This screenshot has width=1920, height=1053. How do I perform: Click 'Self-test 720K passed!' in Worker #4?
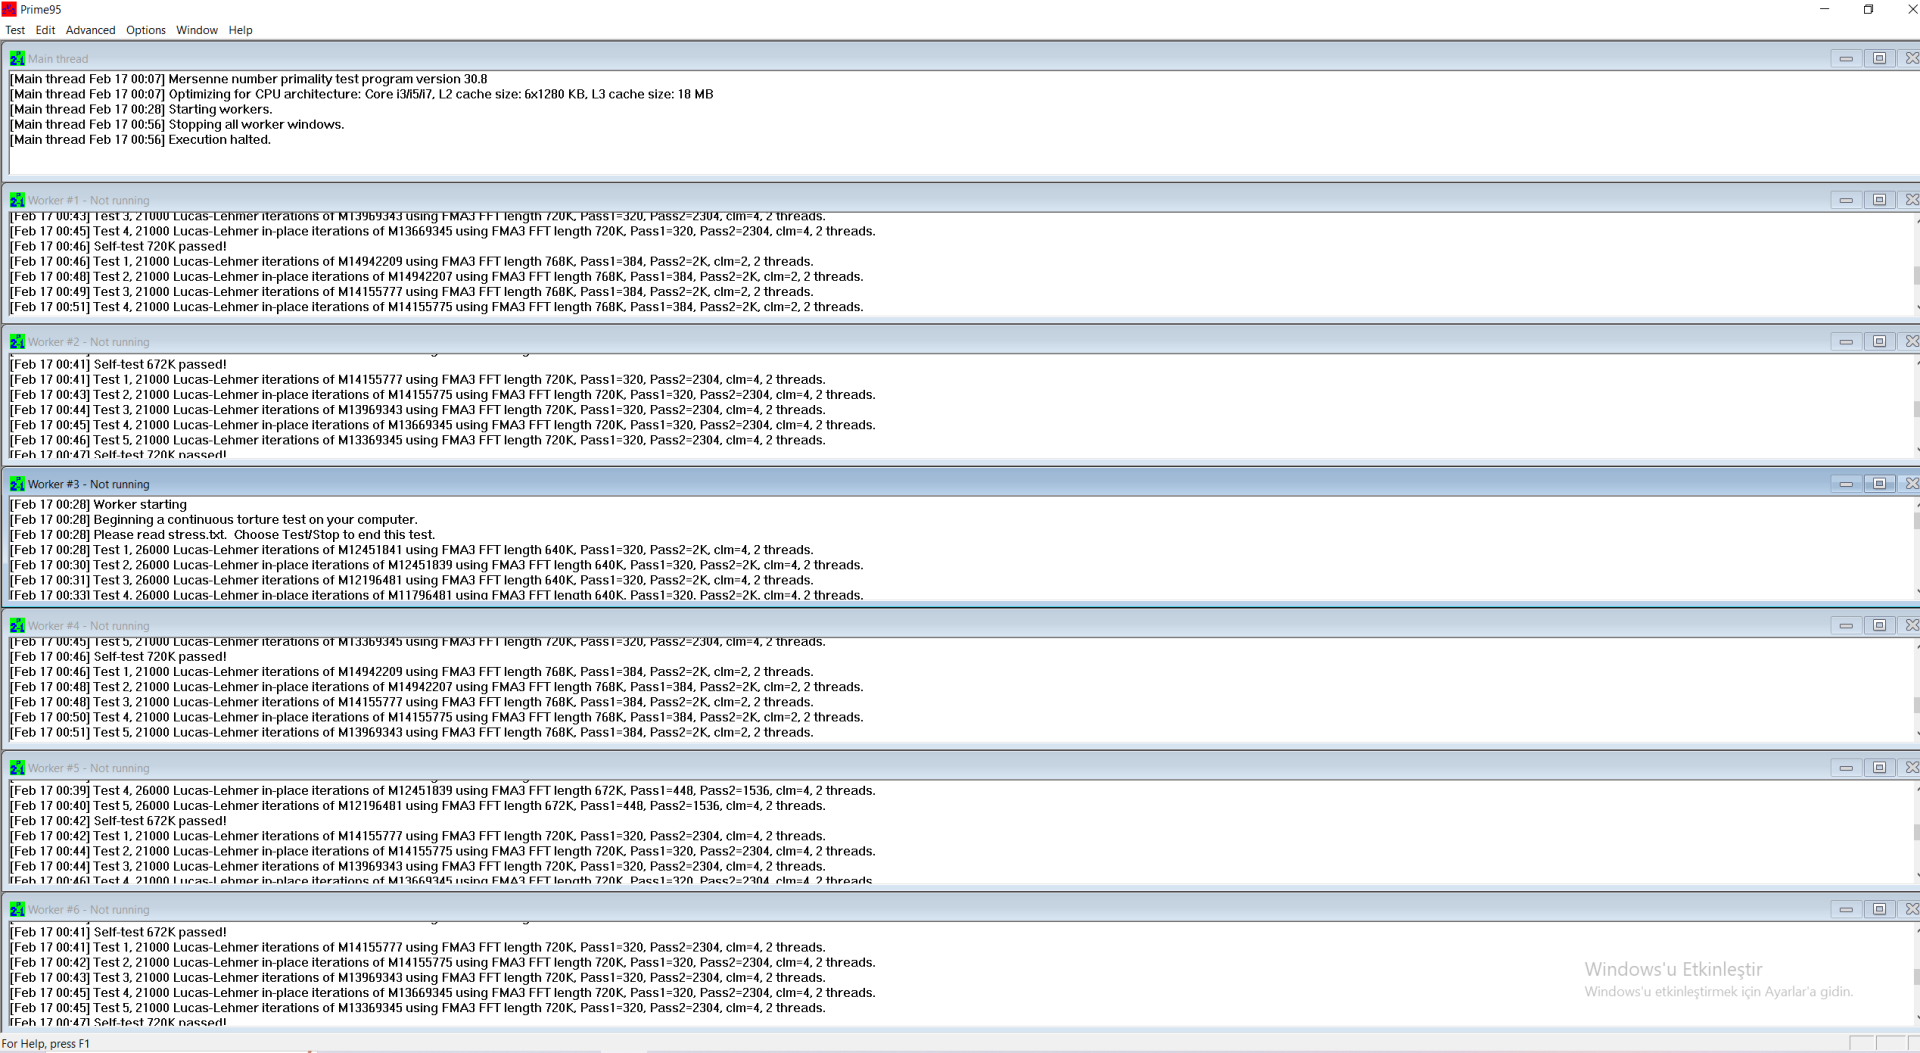(x=119, y=656)
